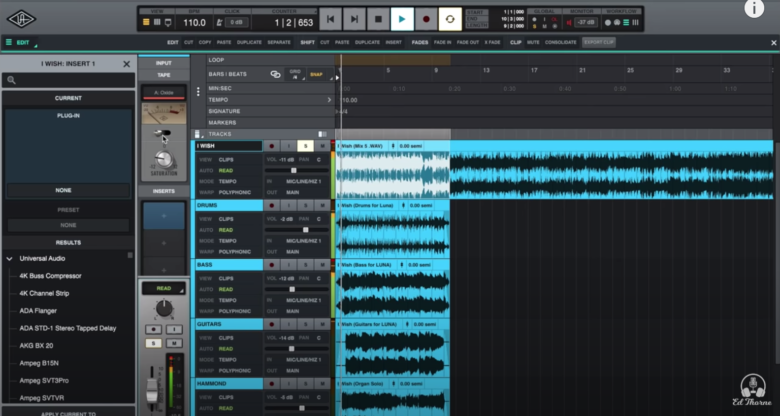The height and width of the screenshot is (416, 780).
Task: Click the Universal Audio logo
Action: click(x=21, y=19)
